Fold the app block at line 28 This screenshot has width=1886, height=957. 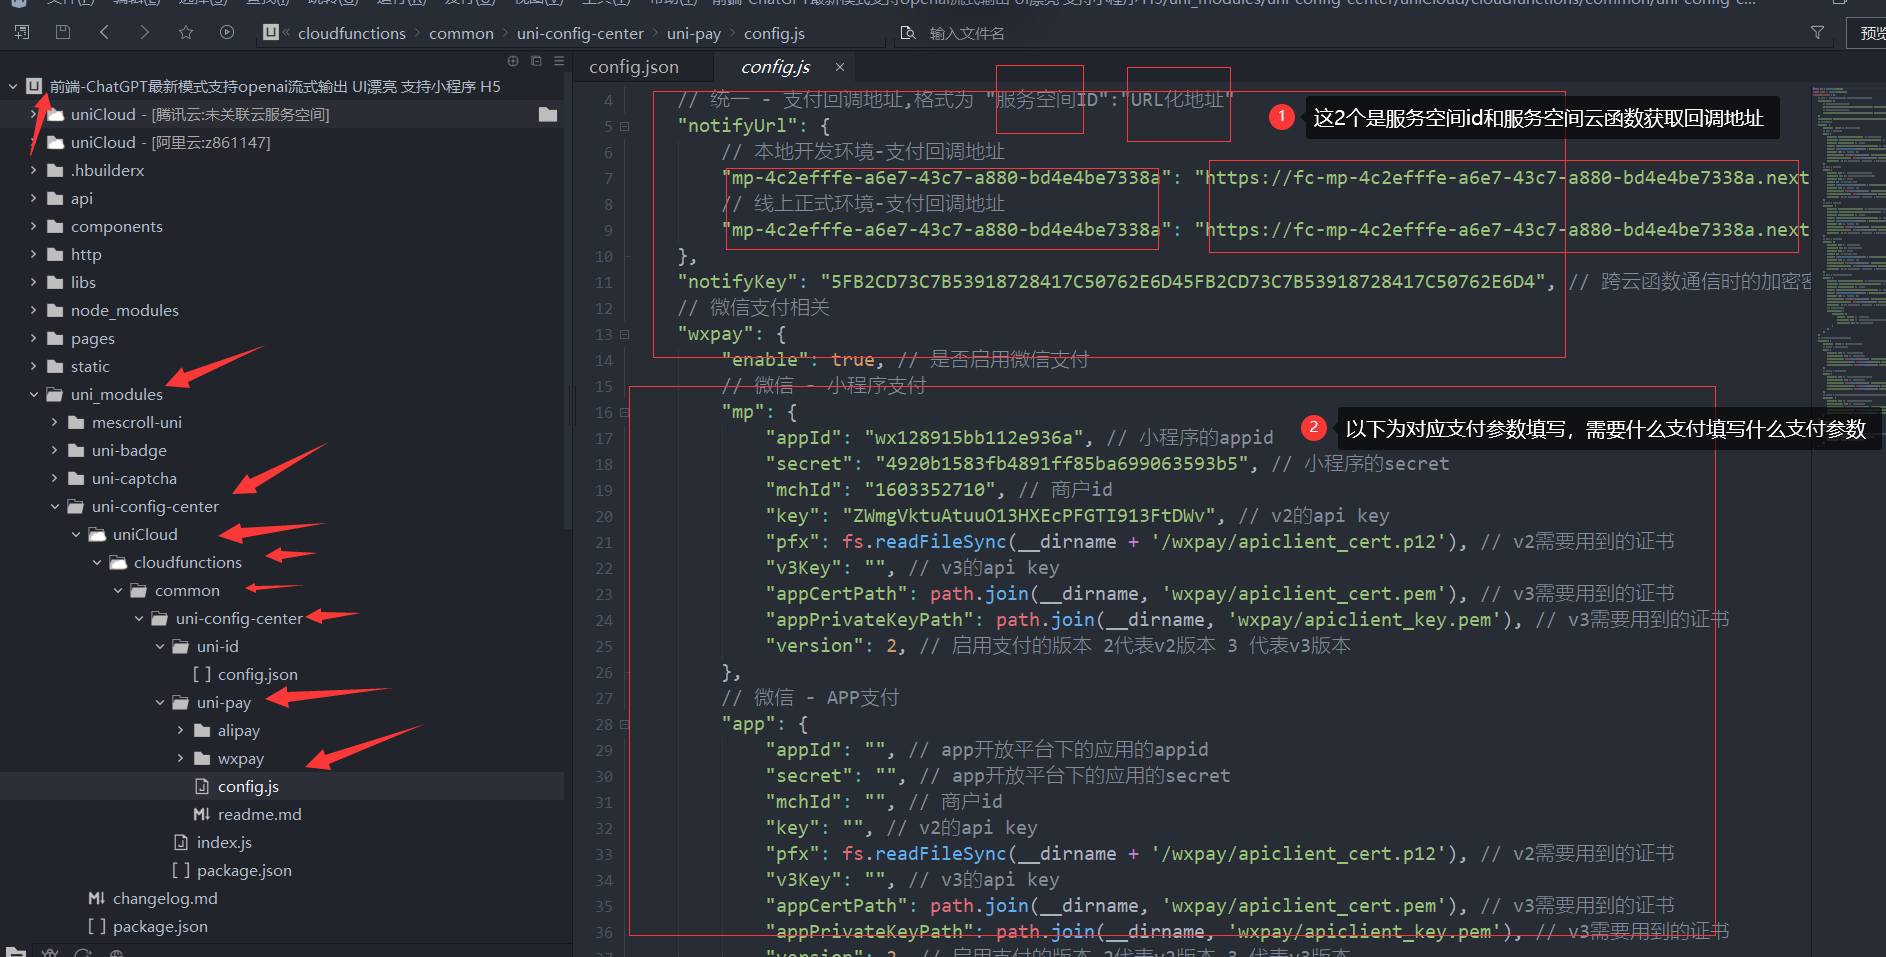[x=625, y=724]
